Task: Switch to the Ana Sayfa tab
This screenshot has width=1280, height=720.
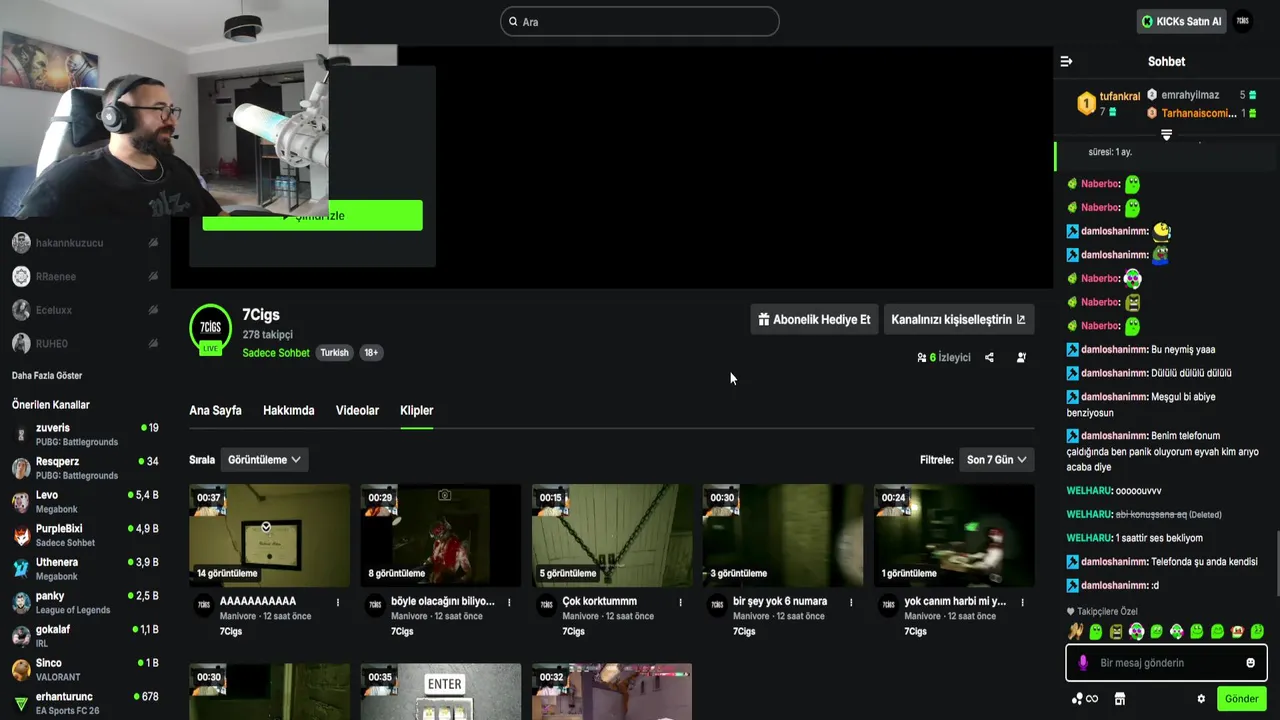Action: click(215, 411)
